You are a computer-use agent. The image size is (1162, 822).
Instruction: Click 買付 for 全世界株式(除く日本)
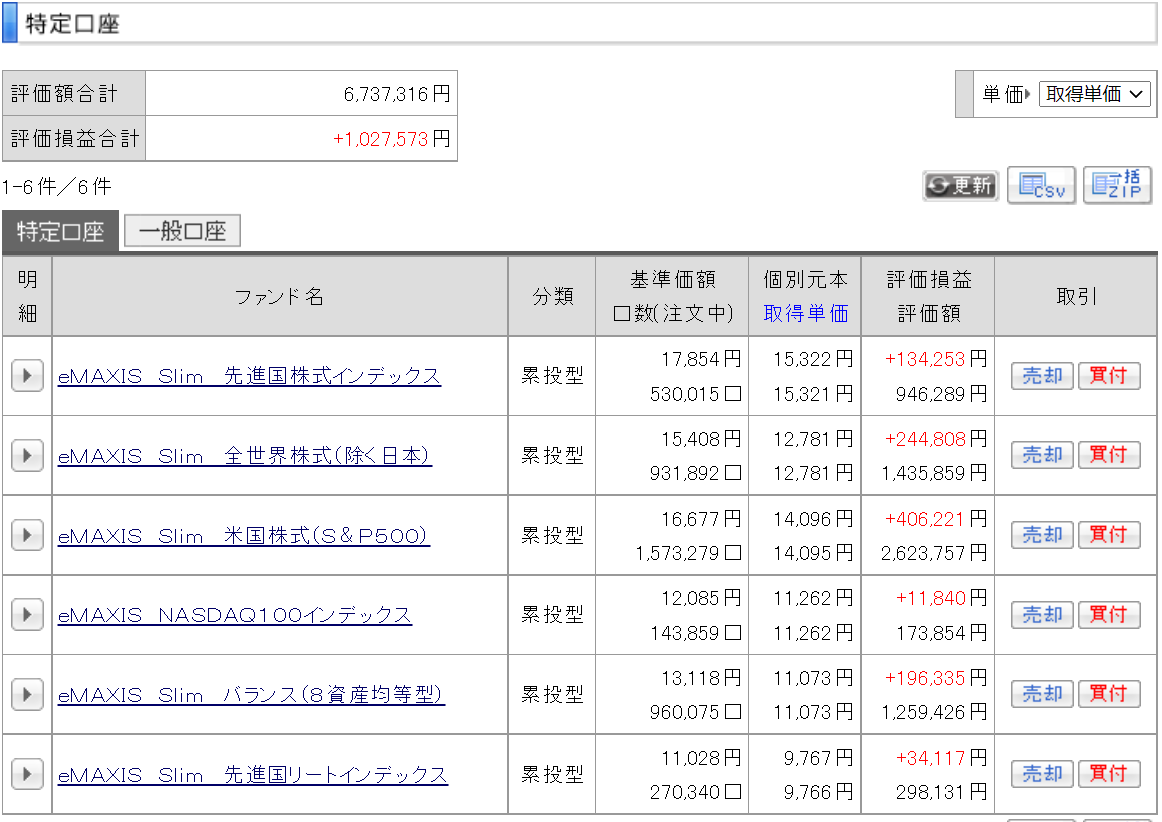click(1109, 455)
